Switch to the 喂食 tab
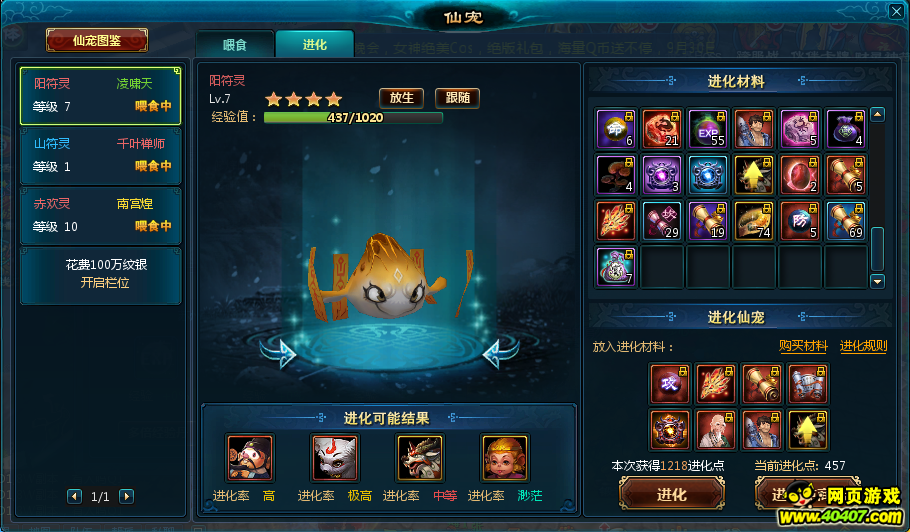This screenshot has width=910, height=532. [235, 45]
